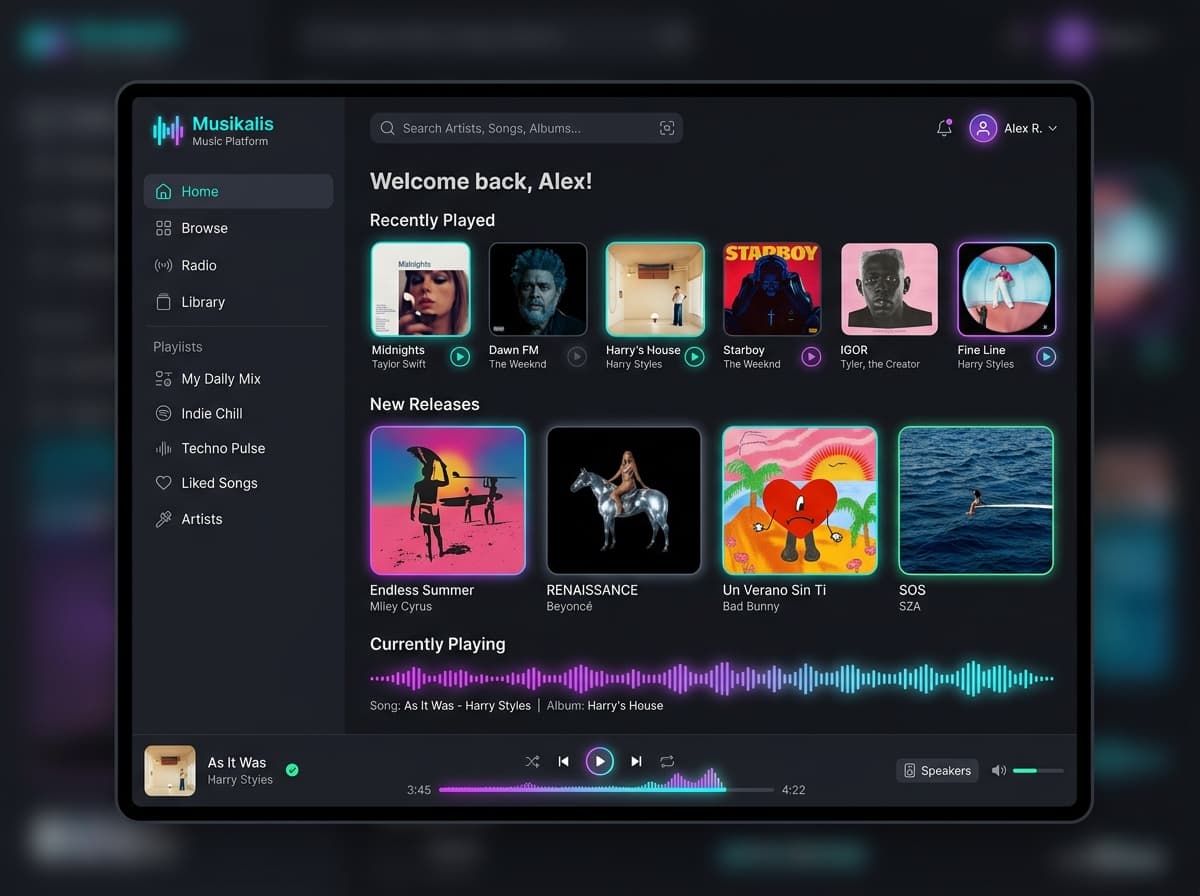Open the IGOR album cover
This screenshot has height=896, width=1200.
(889, 289)
